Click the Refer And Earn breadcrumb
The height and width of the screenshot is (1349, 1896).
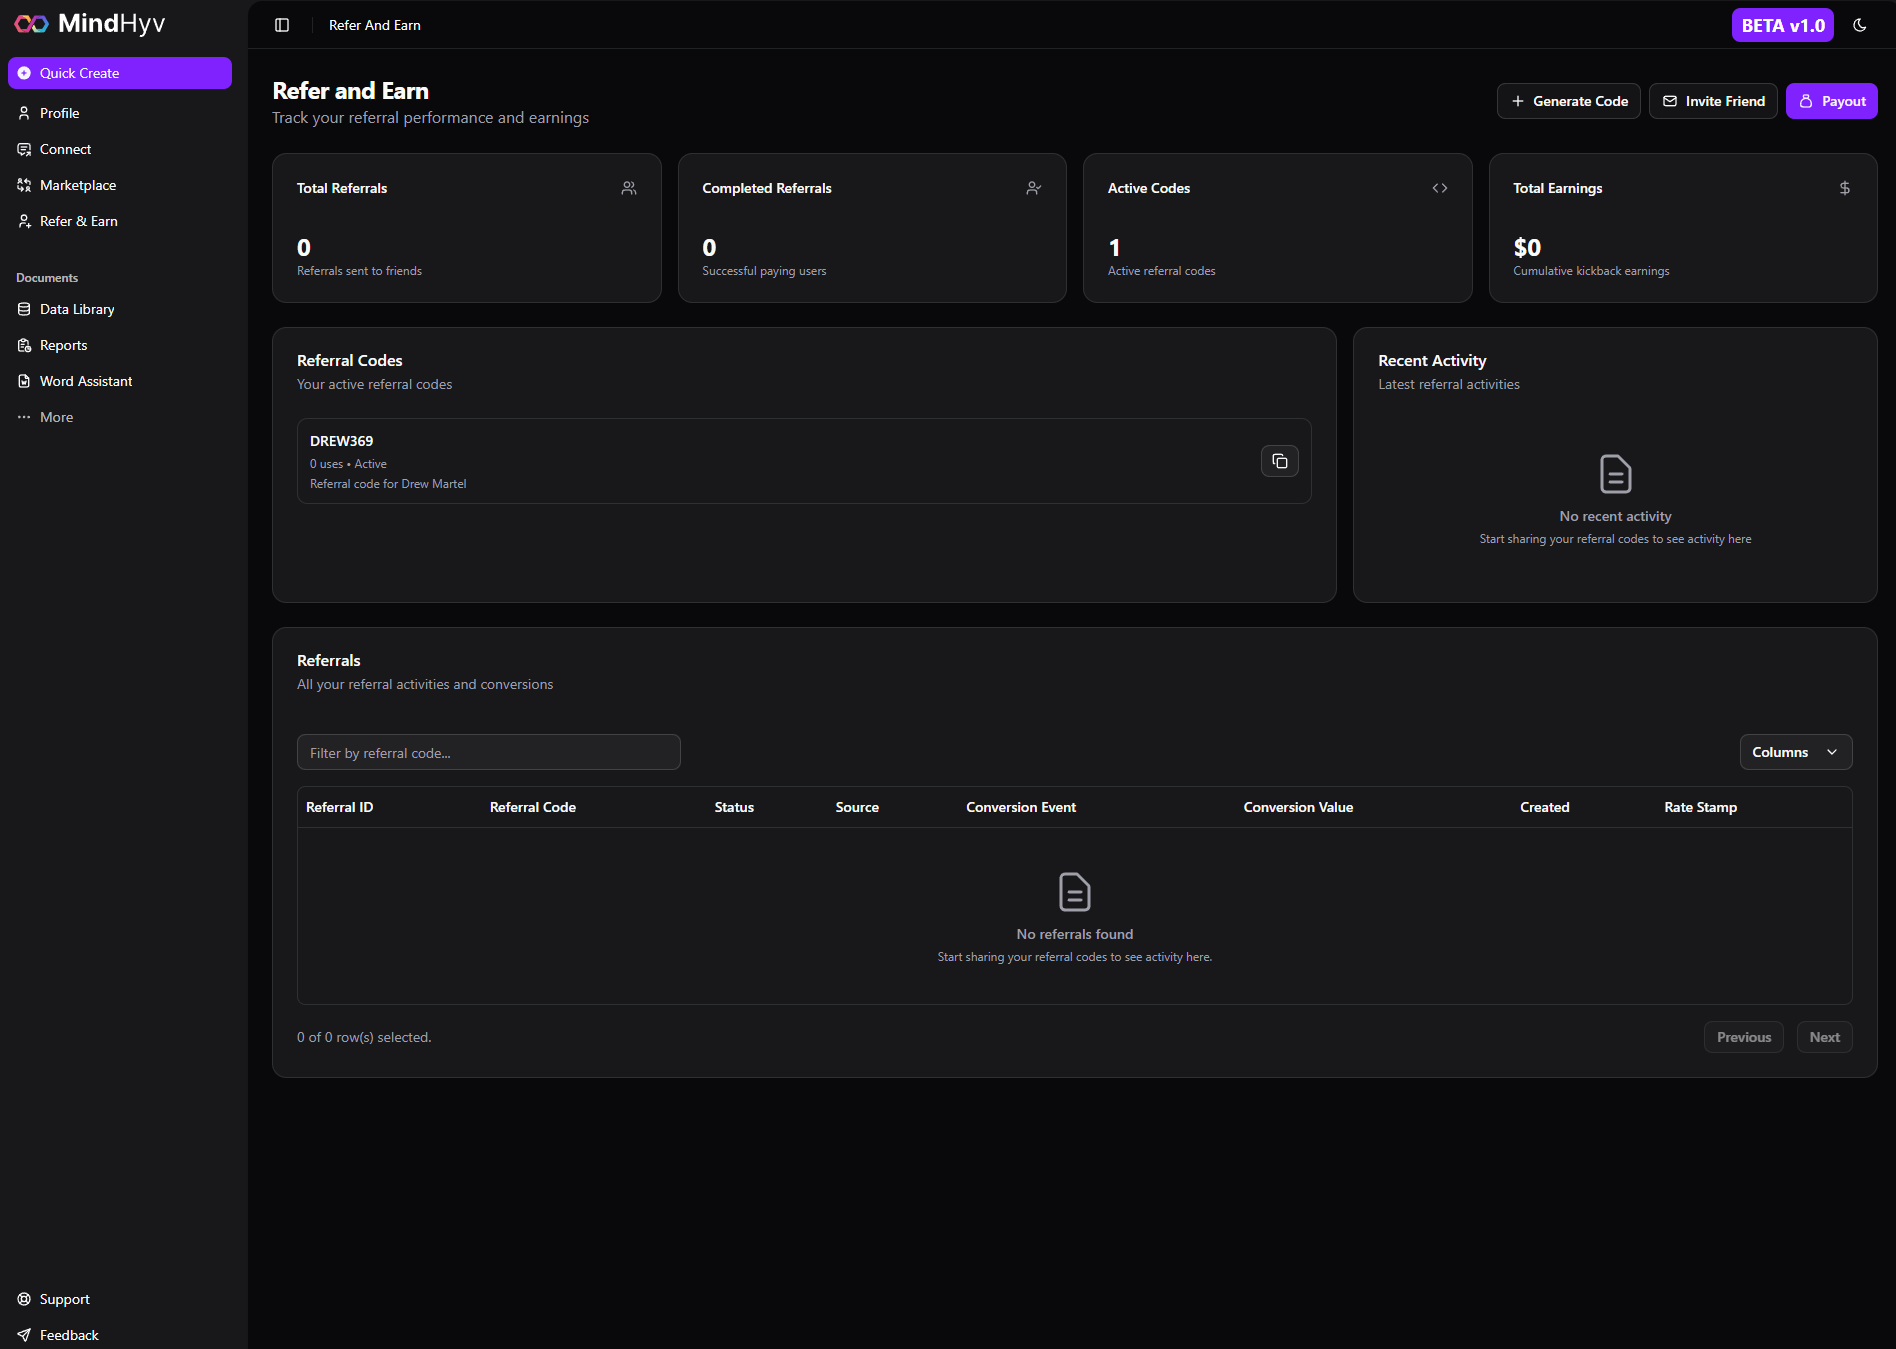tap(375, 25)
